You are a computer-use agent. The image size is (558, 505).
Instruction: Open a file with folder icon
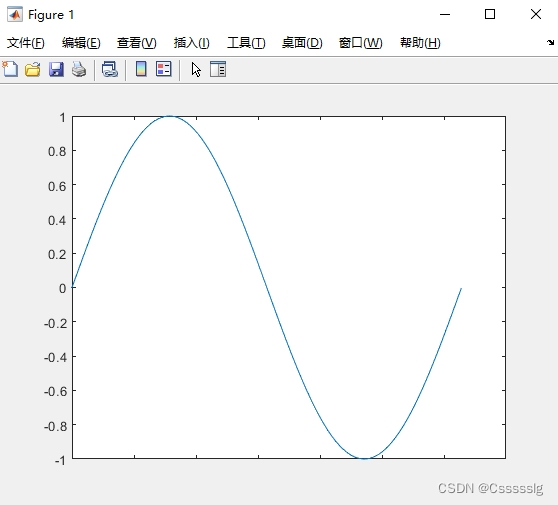(33, 69)
